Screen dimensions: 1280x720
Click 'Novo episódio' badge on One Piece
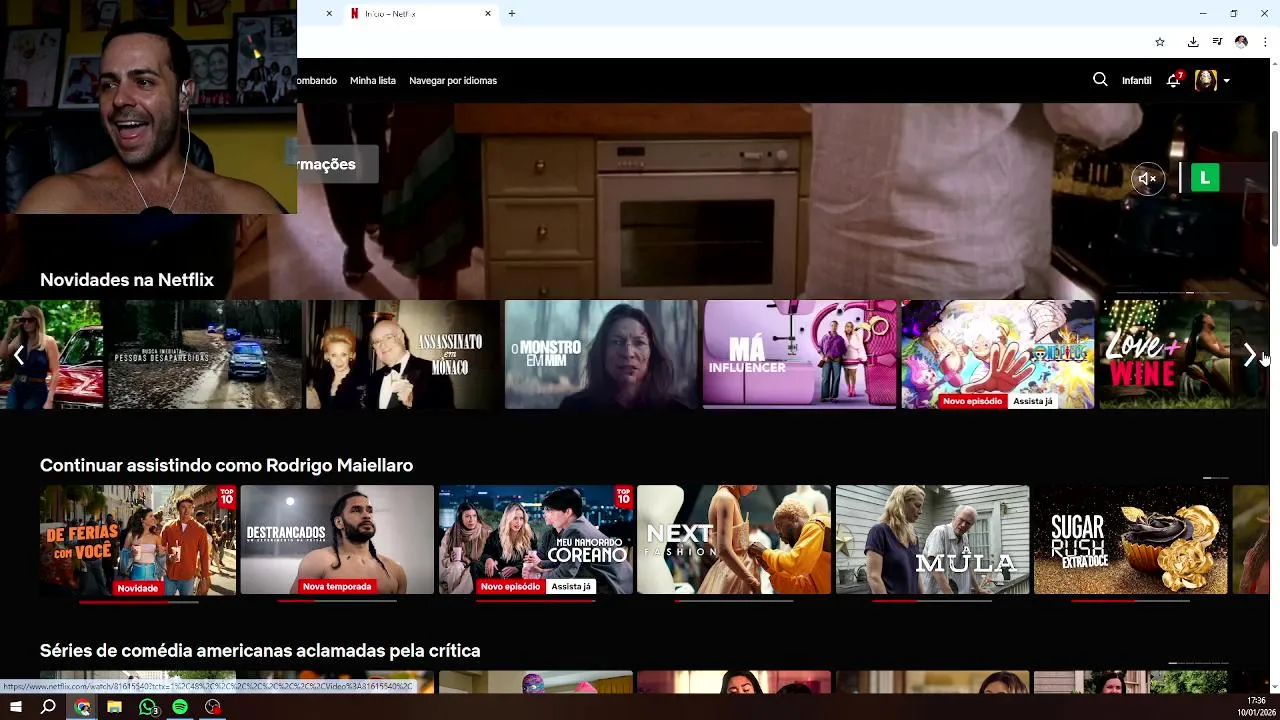point(972,401)
